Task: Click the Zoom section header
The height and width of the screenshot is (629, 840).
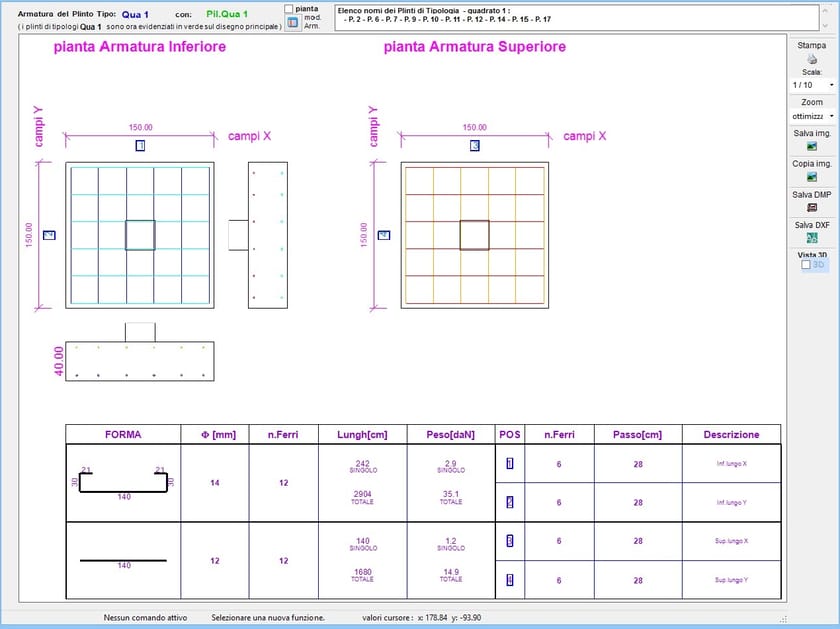Action: click(x=810, y=101)
